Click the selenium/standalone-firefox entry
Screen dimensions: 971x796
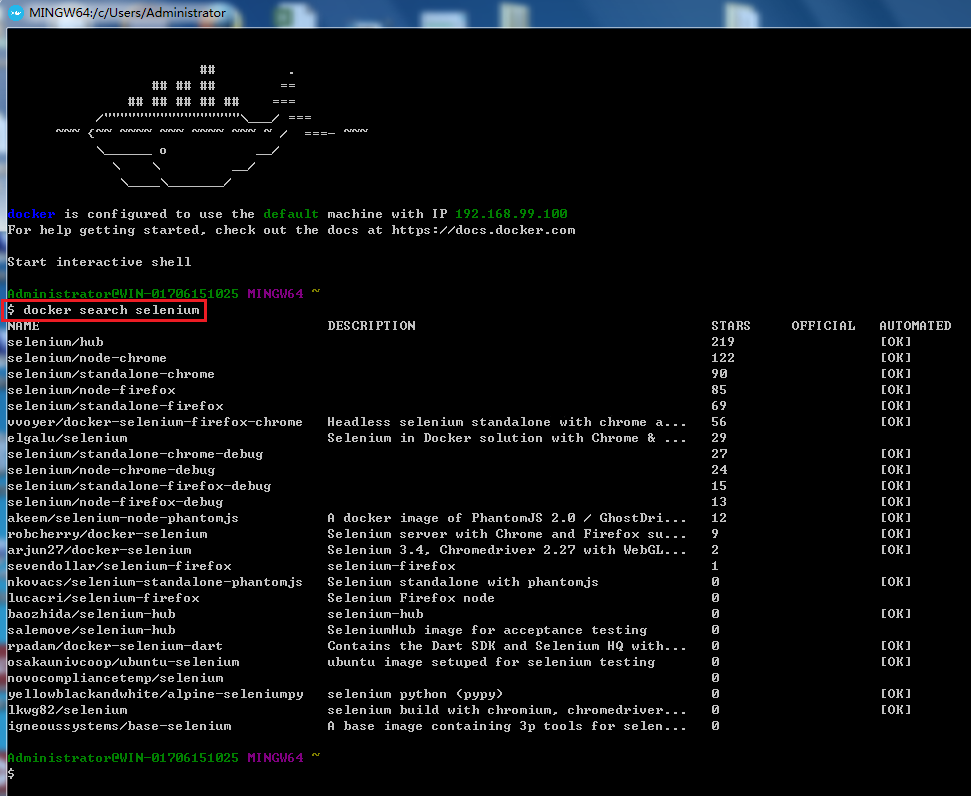tap(115, 406)
